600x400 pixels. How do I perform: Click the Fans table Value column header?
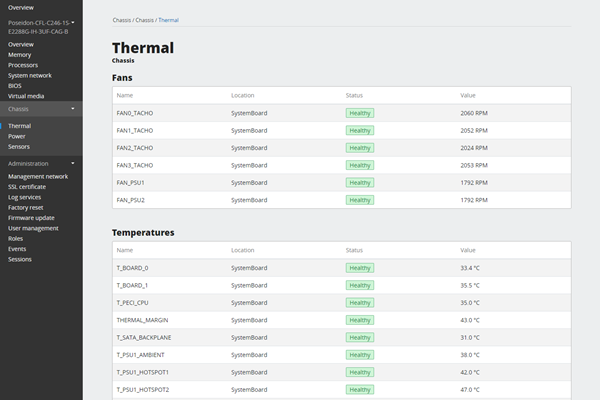(x=468, y=95)
